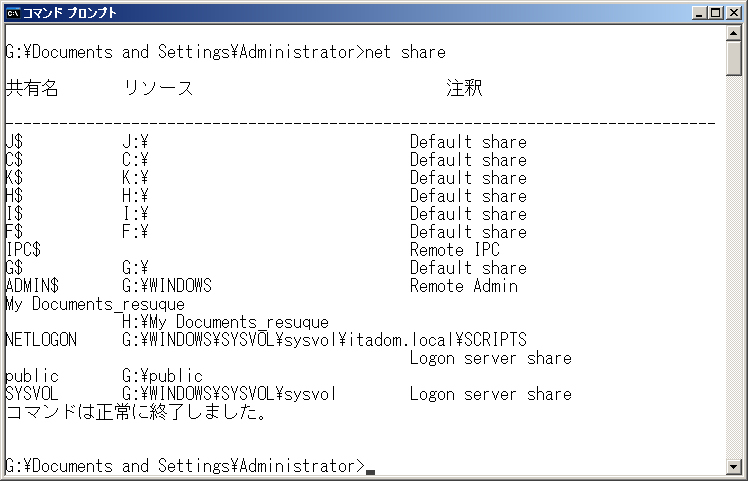
Task: Click the 共有名 column header
Action: pos(32,88)
